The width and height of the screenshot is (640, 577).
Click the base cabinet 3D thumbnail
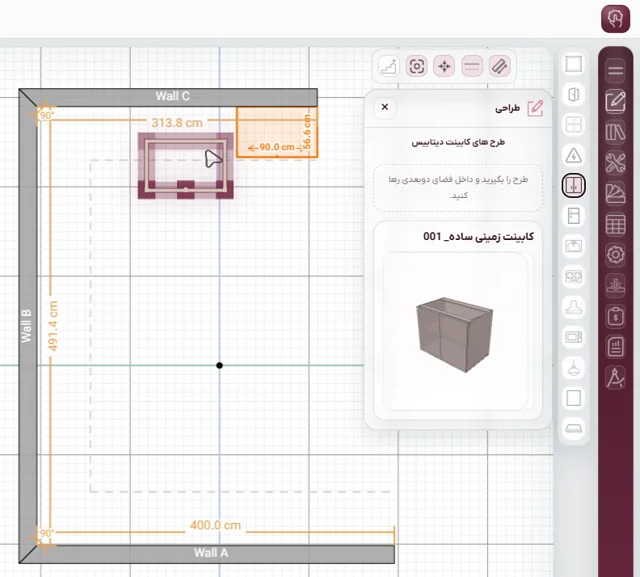(x=455, y=331)
